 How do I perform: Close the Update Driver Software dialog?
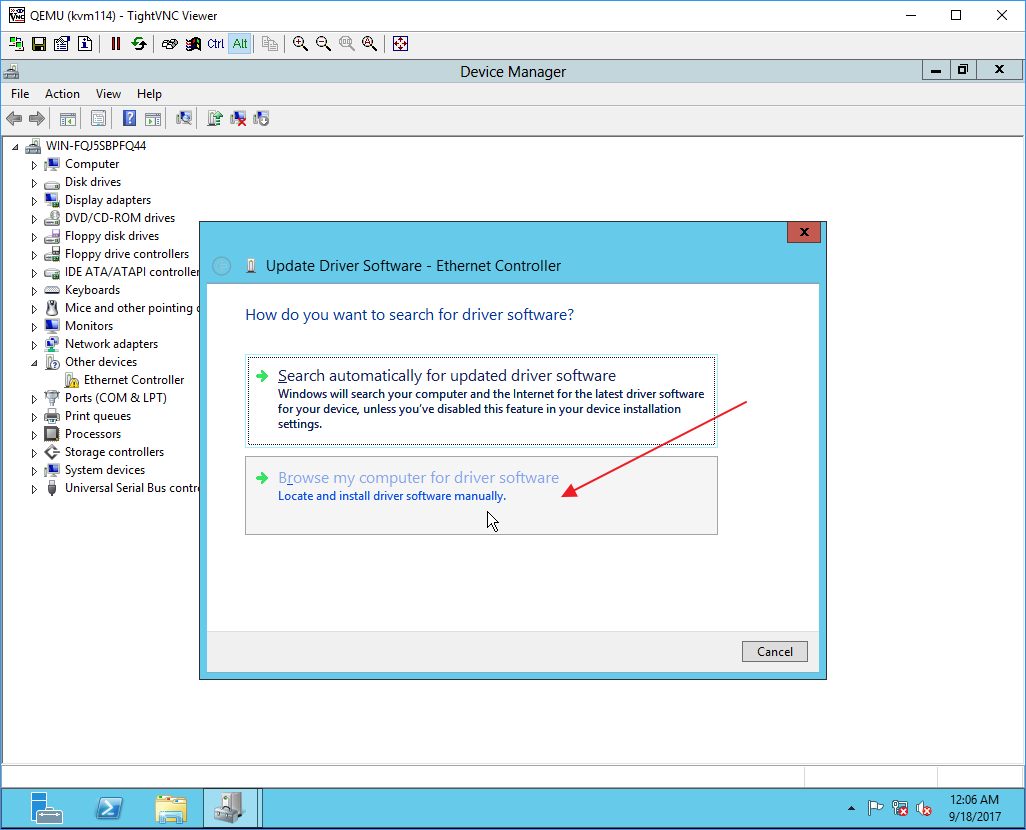tap(804, 232)
